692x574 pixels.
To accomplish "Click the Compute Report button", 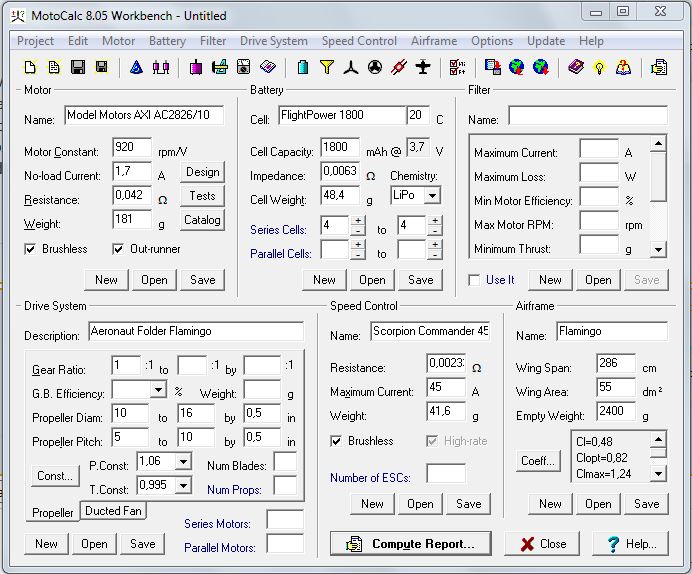I will (417, 544).
